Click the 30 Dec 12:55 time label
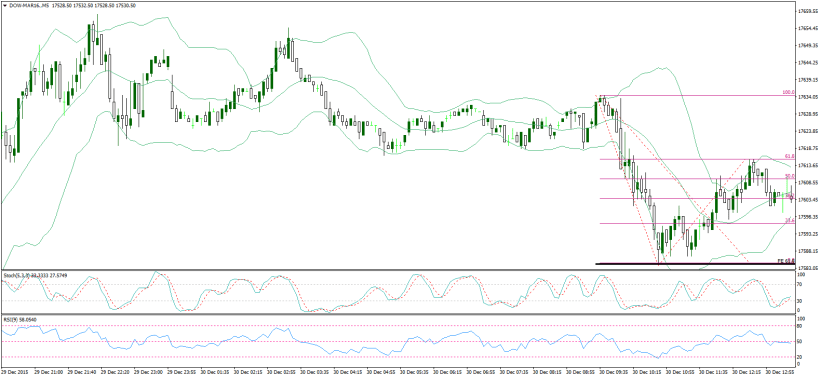 click(781, 373)
